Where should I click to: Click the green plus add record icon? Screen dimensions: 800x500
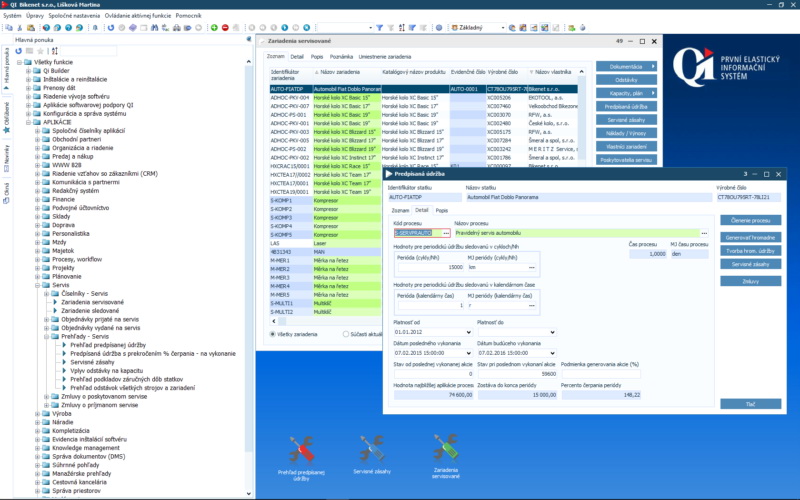[x=214, y=28]
